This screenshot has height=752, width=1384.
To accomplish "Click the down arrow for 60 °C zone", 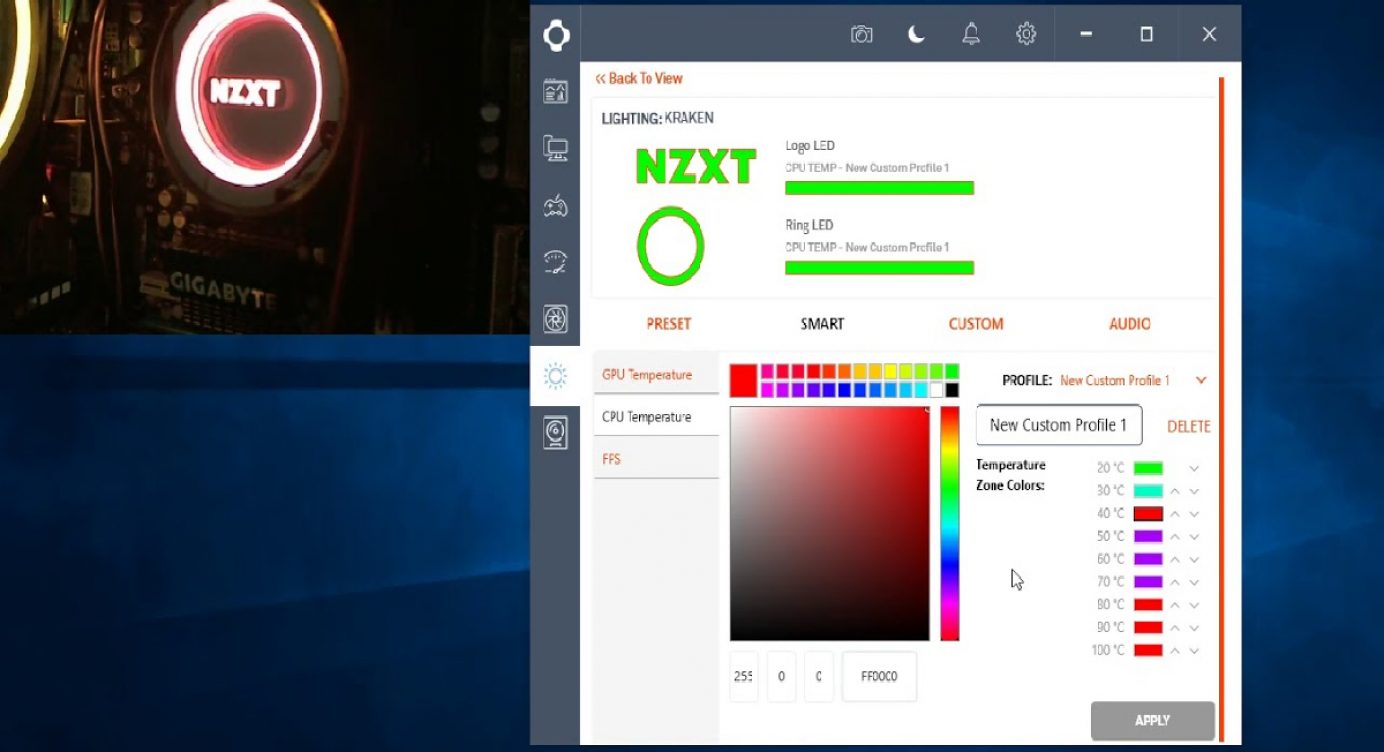I will click(x=1194, y=559).
